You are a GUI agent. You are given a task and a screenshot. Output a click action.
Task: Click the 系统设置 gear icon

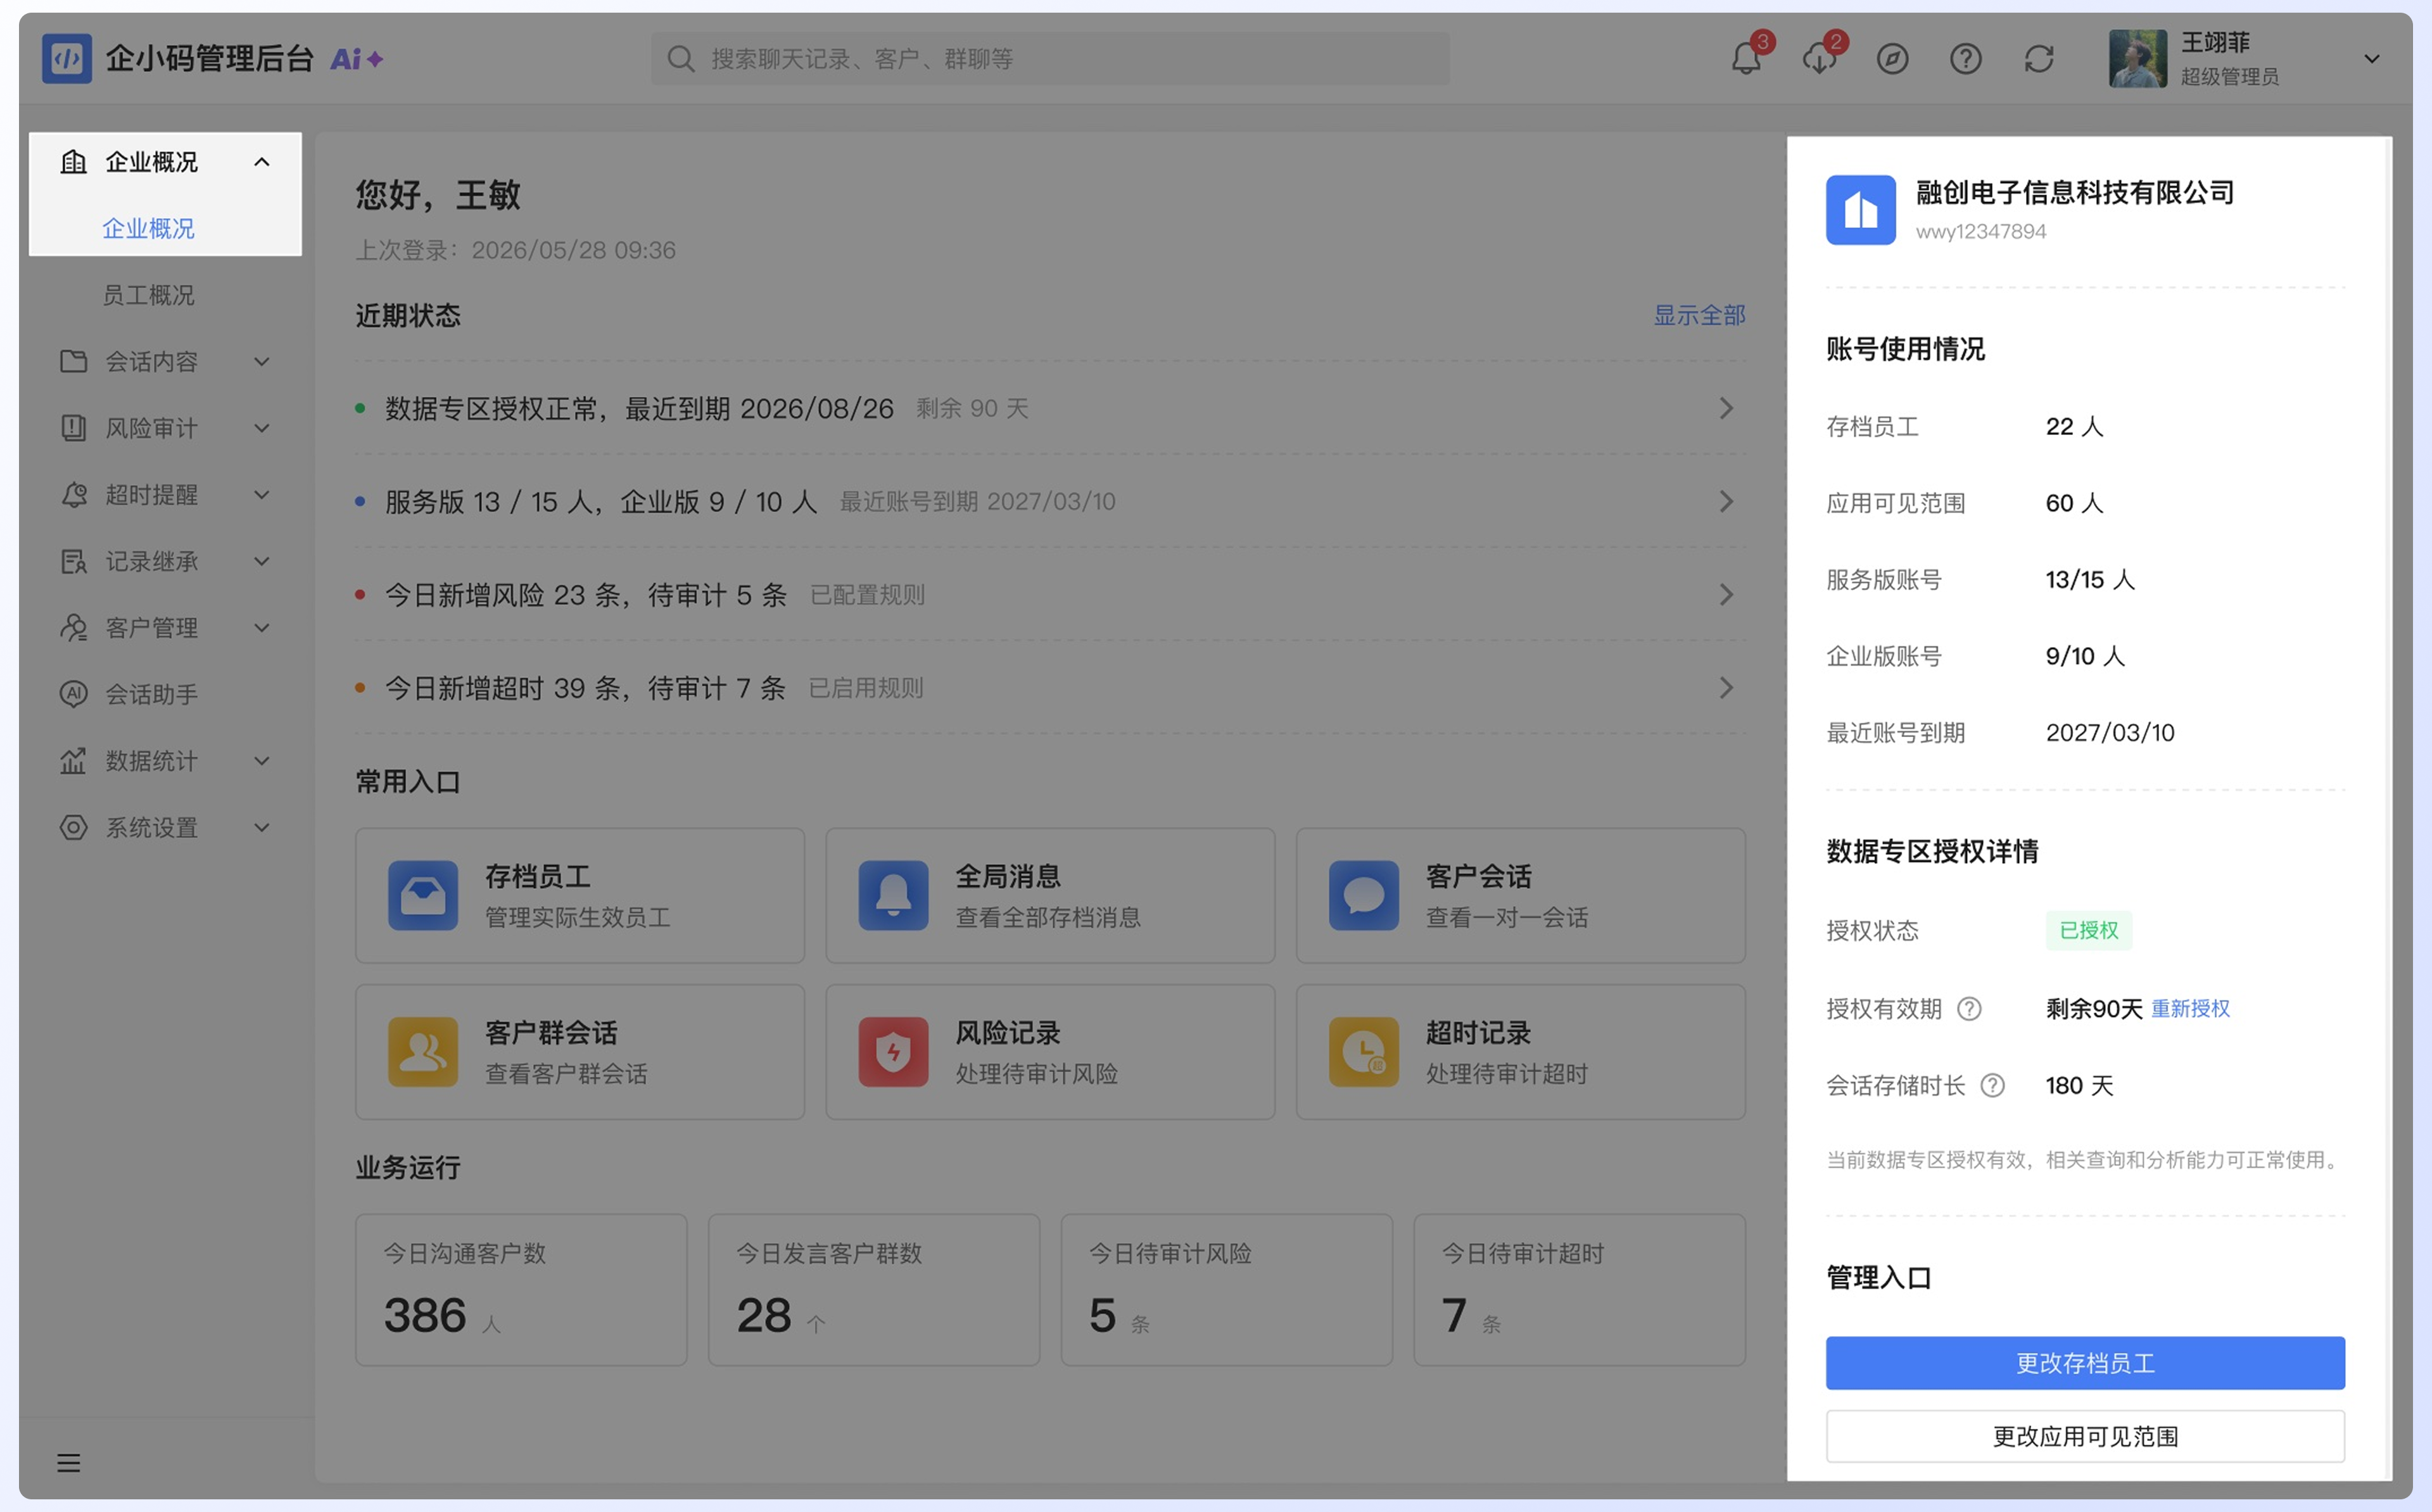(73, 827)
